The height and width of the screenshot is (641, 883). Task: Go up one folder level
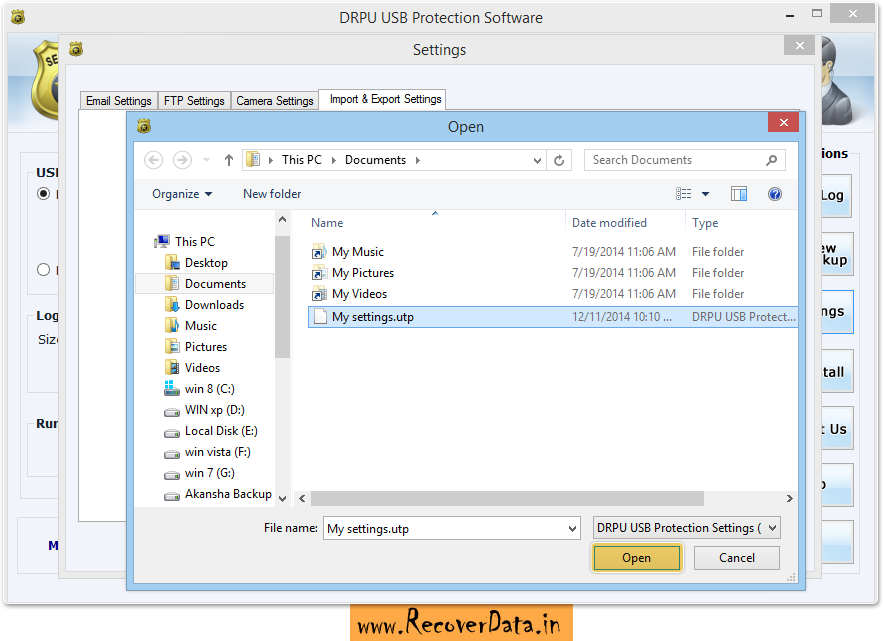coord(229,160)
